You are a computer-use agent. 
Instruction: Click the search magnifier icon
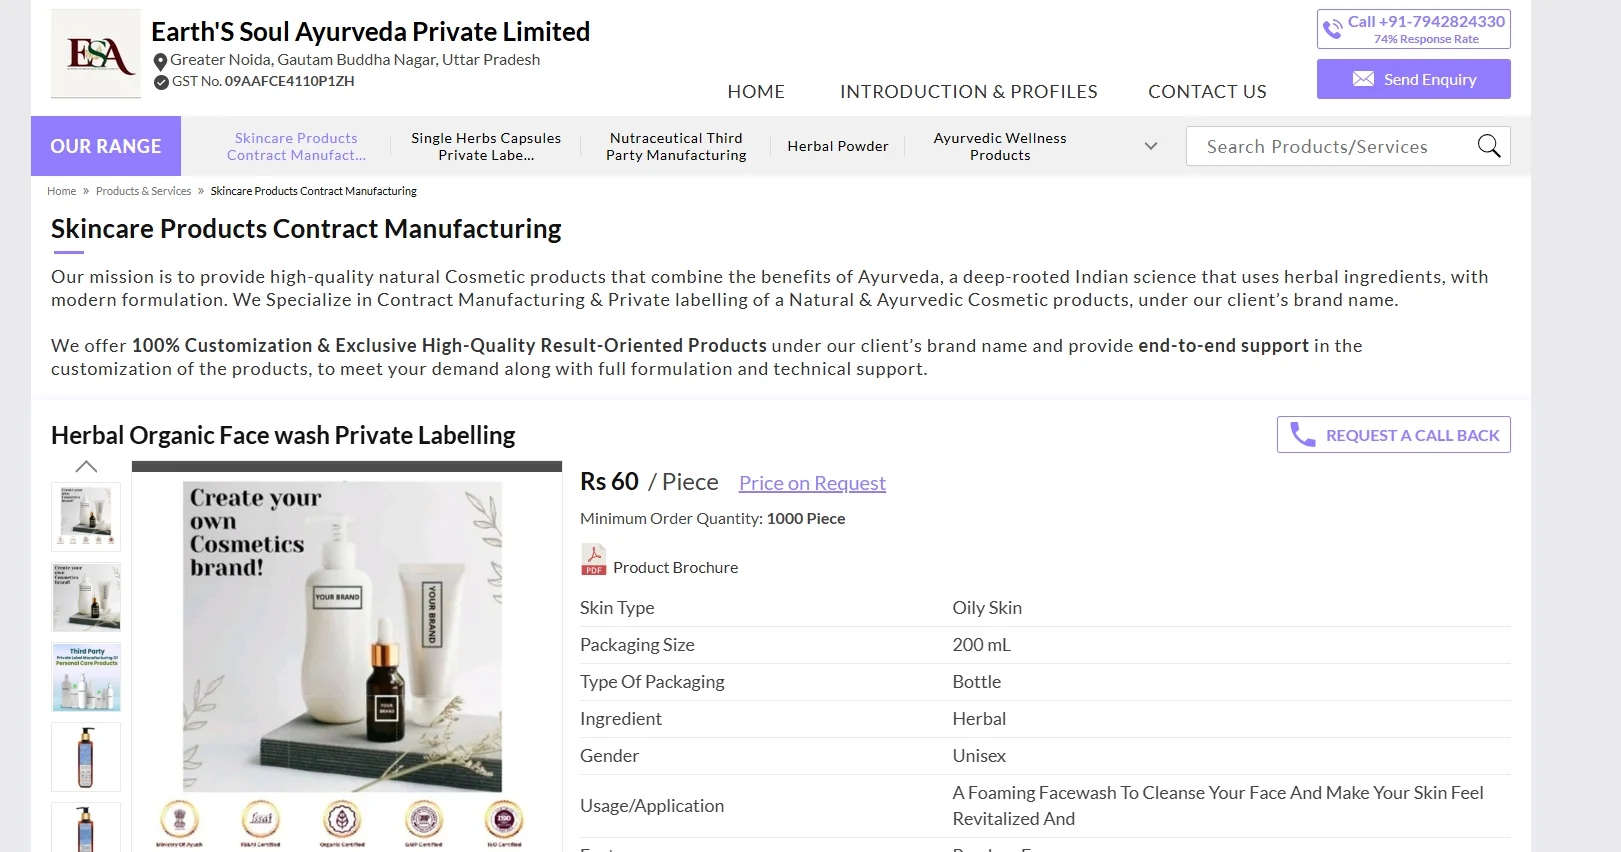click(1489, 145)
